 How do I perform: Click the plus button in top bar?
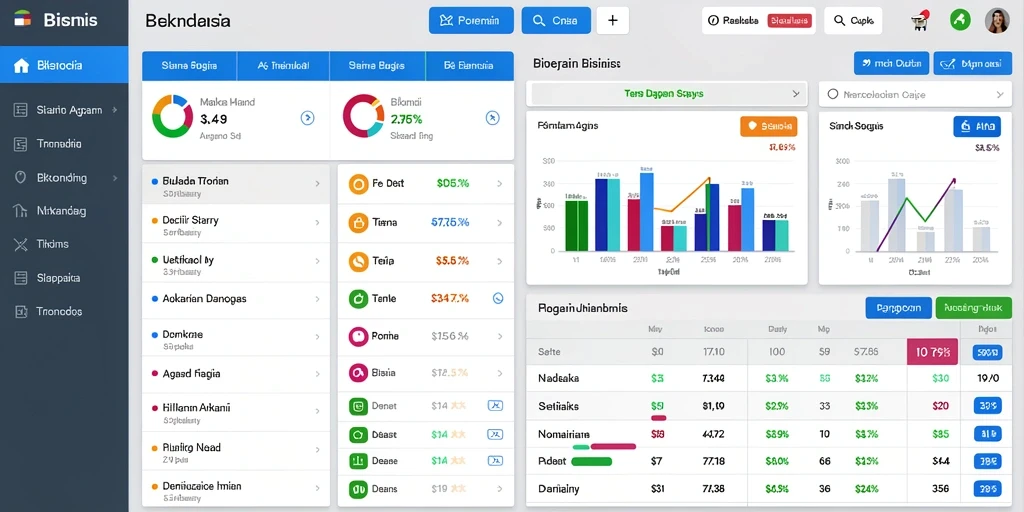pyautogui.click(x=613, y=21)
